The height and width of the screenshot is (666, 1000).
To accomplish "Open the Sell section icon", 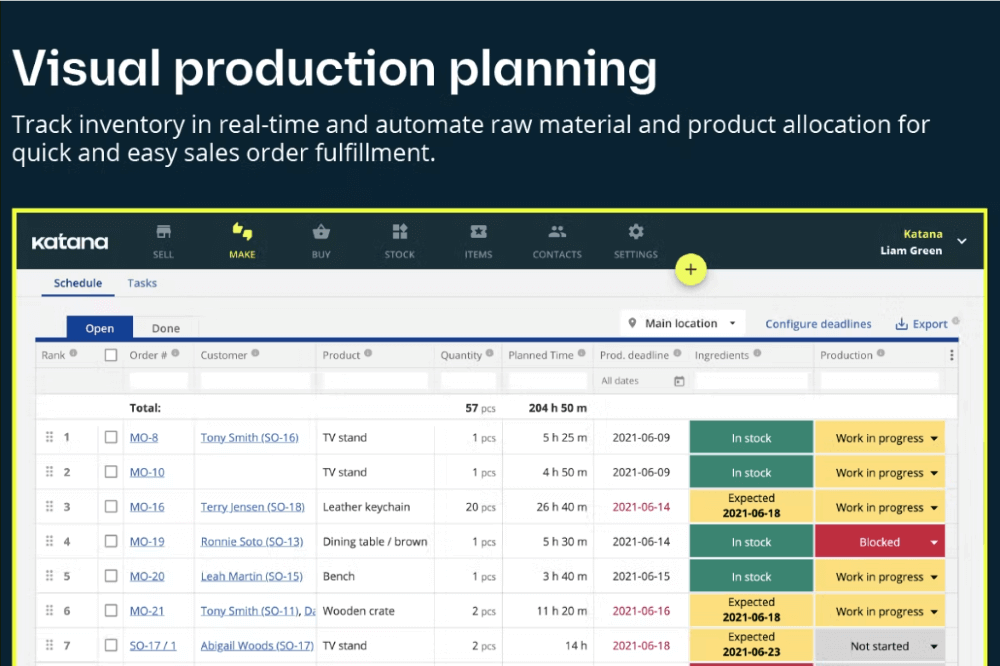I will (163, 232).
